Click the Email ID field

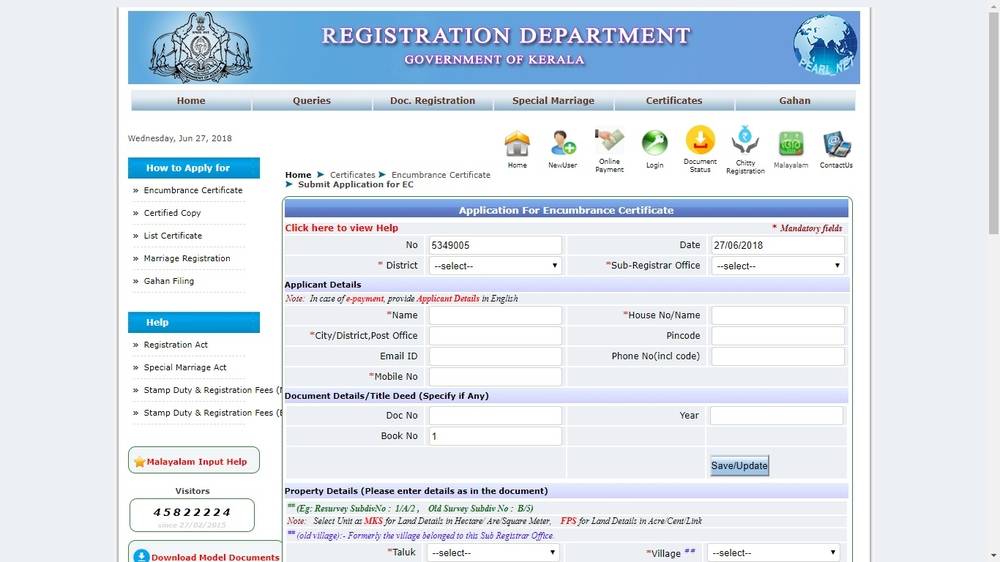click(495, 356)
